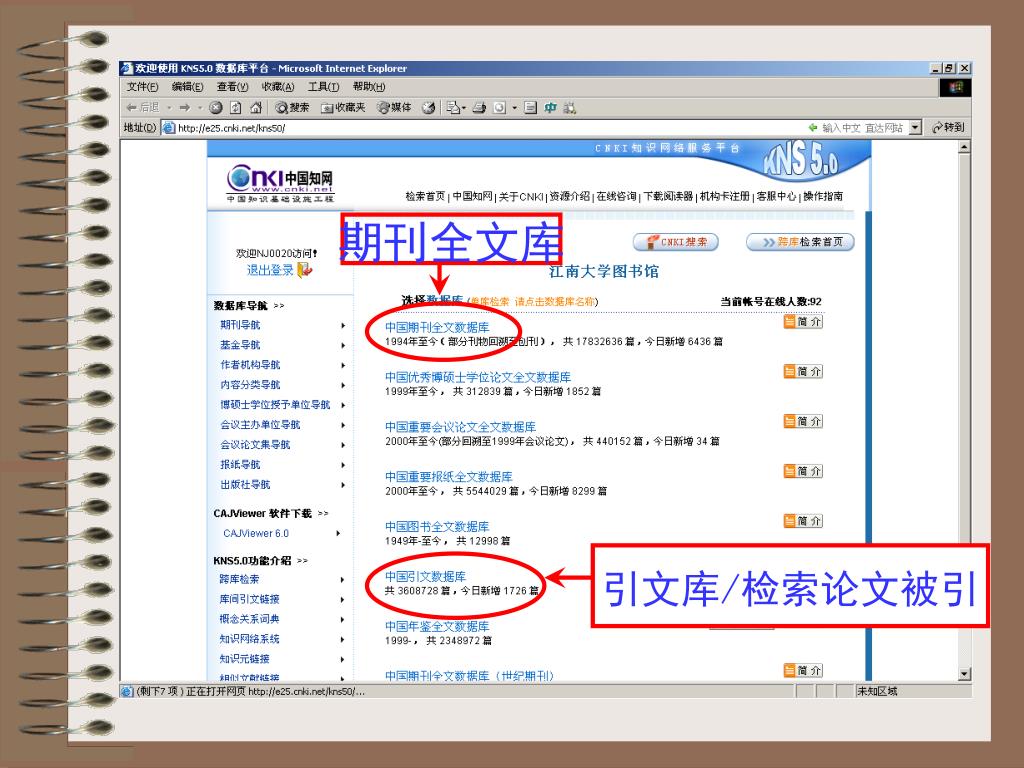Open 中国优秀博硕士学位论文全文数据库 link
Screen dimensions: 1024x768
click(x=478, y=377)
